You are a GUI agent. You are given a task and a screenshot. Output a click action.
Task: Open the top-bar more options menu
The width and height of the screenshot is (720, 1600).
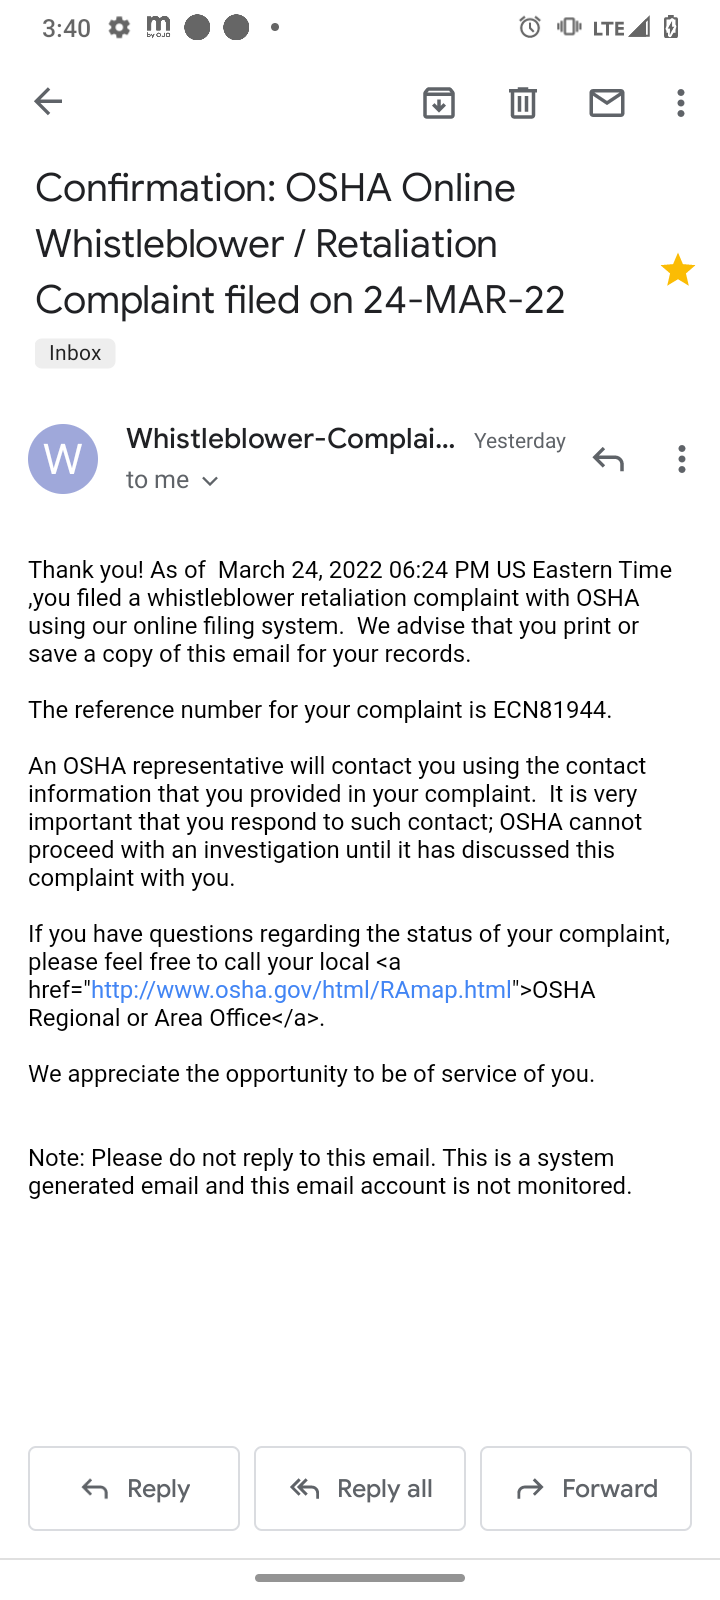[x=681, y=102]
